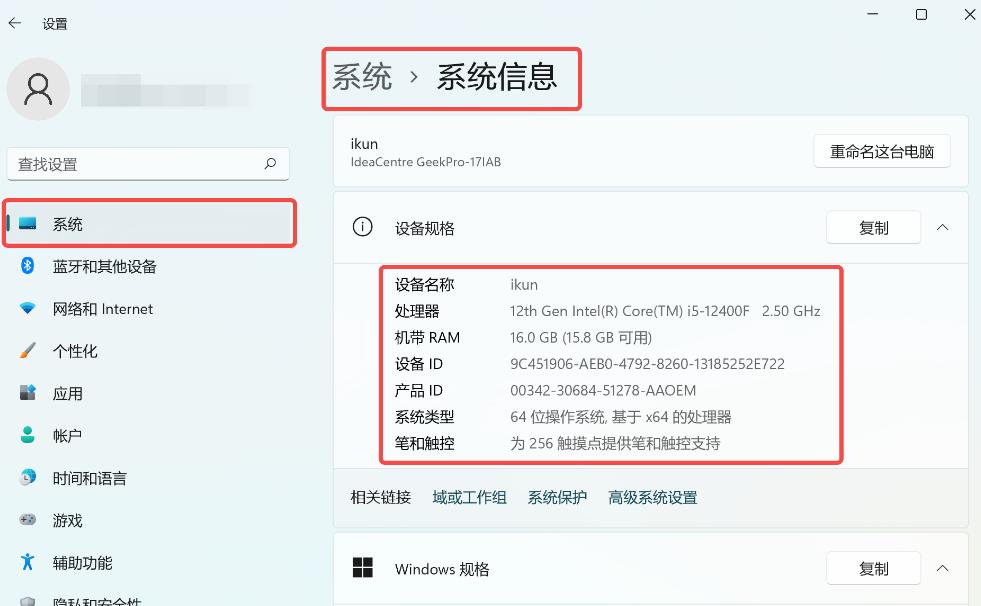981x606 pixels.
Task: Click the user avatar icon
Action: 38,89
